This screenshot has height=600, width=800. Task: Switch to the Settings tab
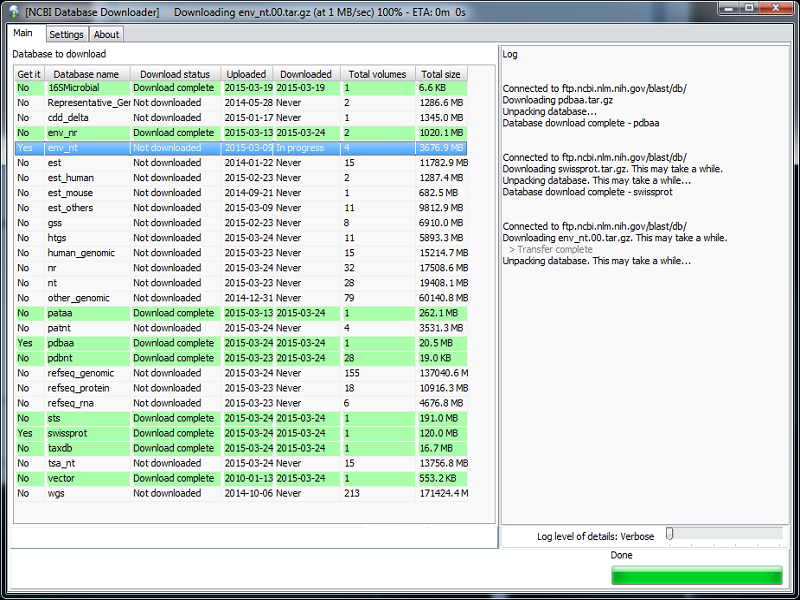[66, 33]
